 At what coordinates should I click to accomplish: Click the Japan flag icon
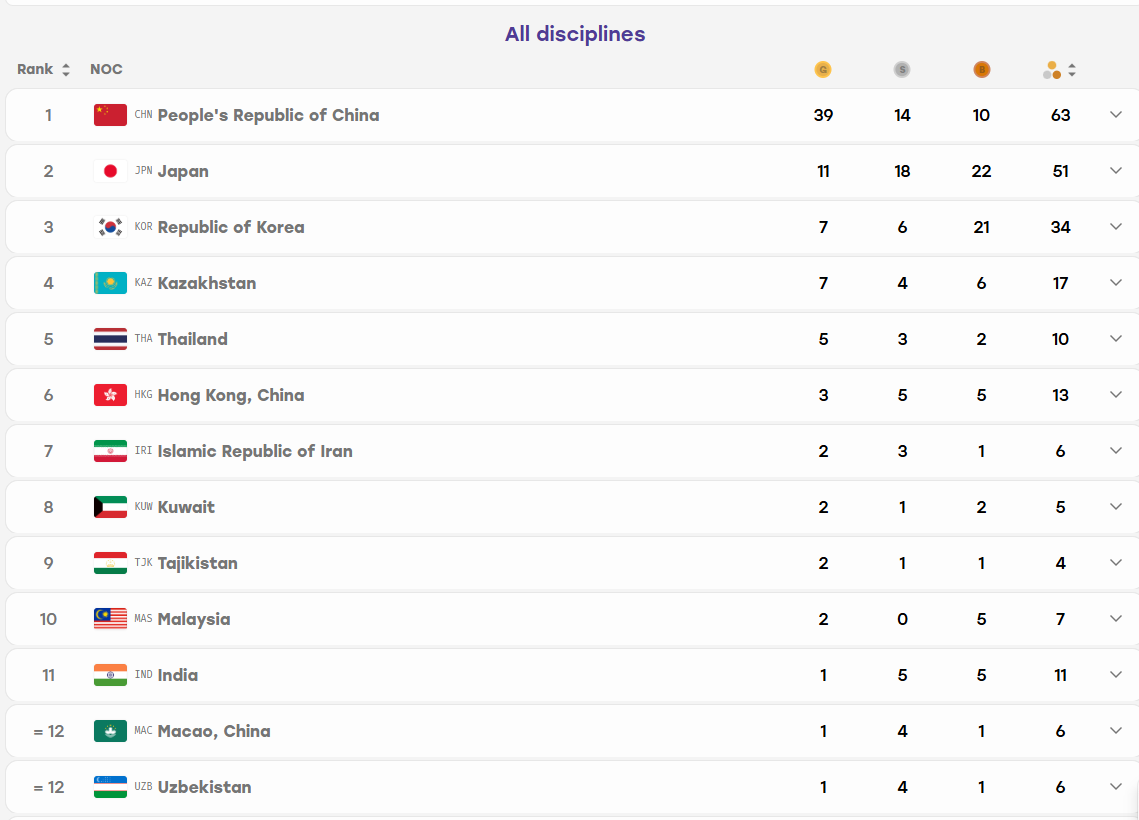coord(110,171)
